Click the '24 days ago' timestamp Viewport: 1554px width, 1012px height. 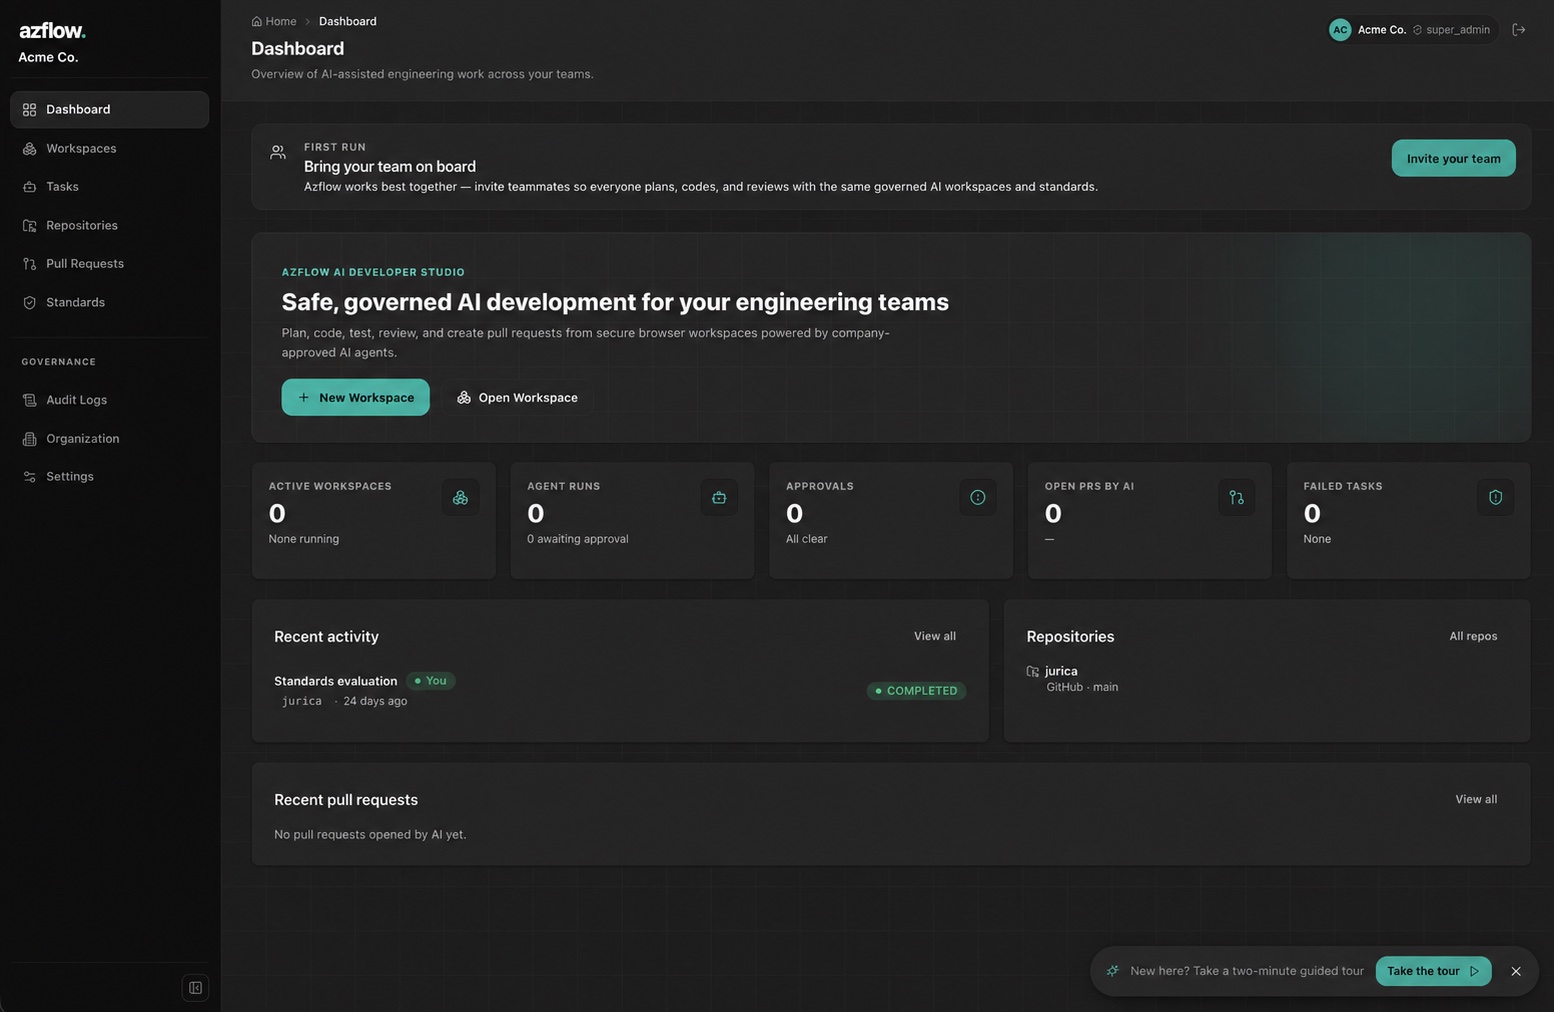[375, 701]
